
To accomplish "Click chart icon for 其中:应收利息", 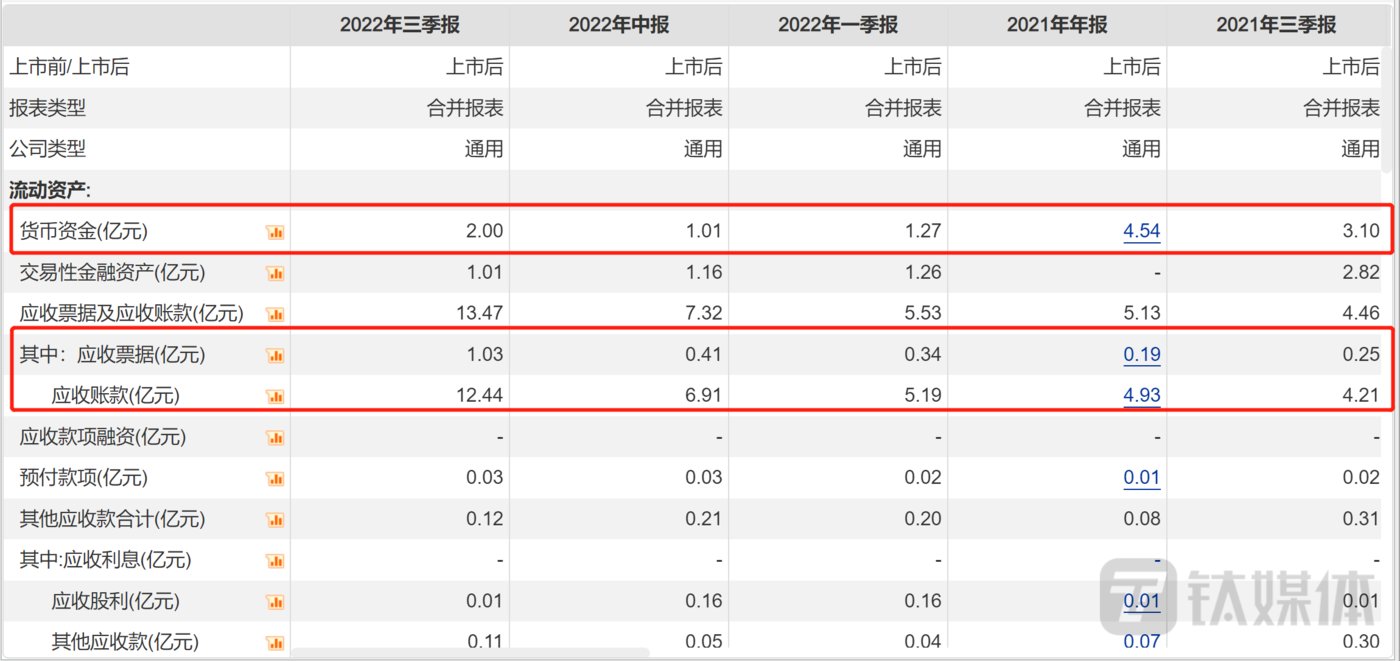I will click(x=275, y=561).
